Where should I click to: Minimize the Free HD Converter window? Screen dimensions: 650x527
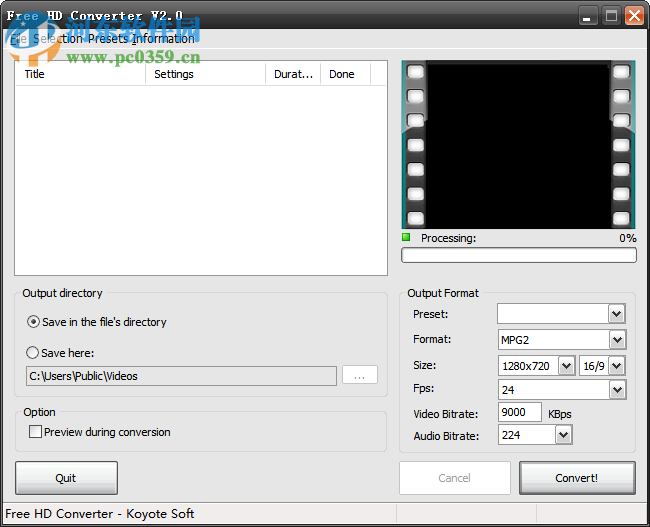click(x=587, y=16)
